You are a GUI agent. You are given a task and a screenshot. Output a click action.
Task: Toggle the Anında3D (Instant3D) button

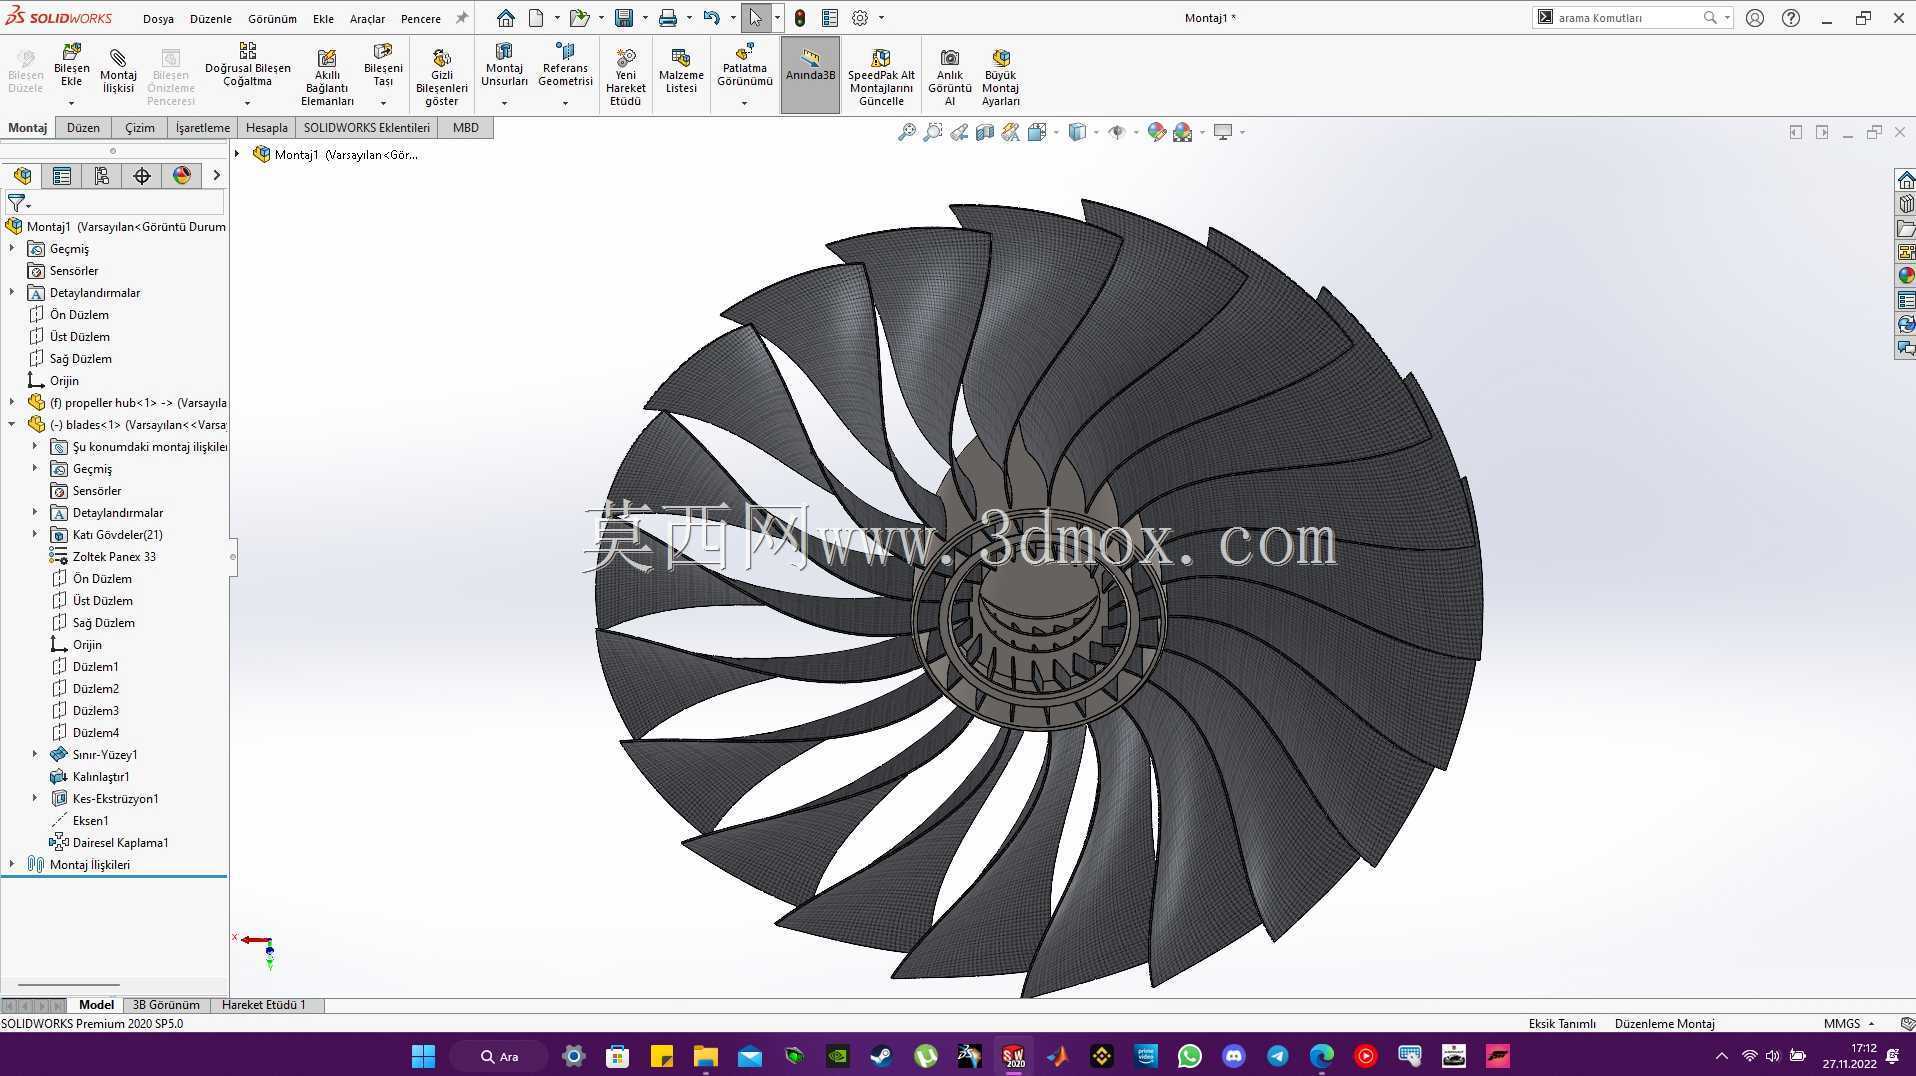[x=810, y=74]
